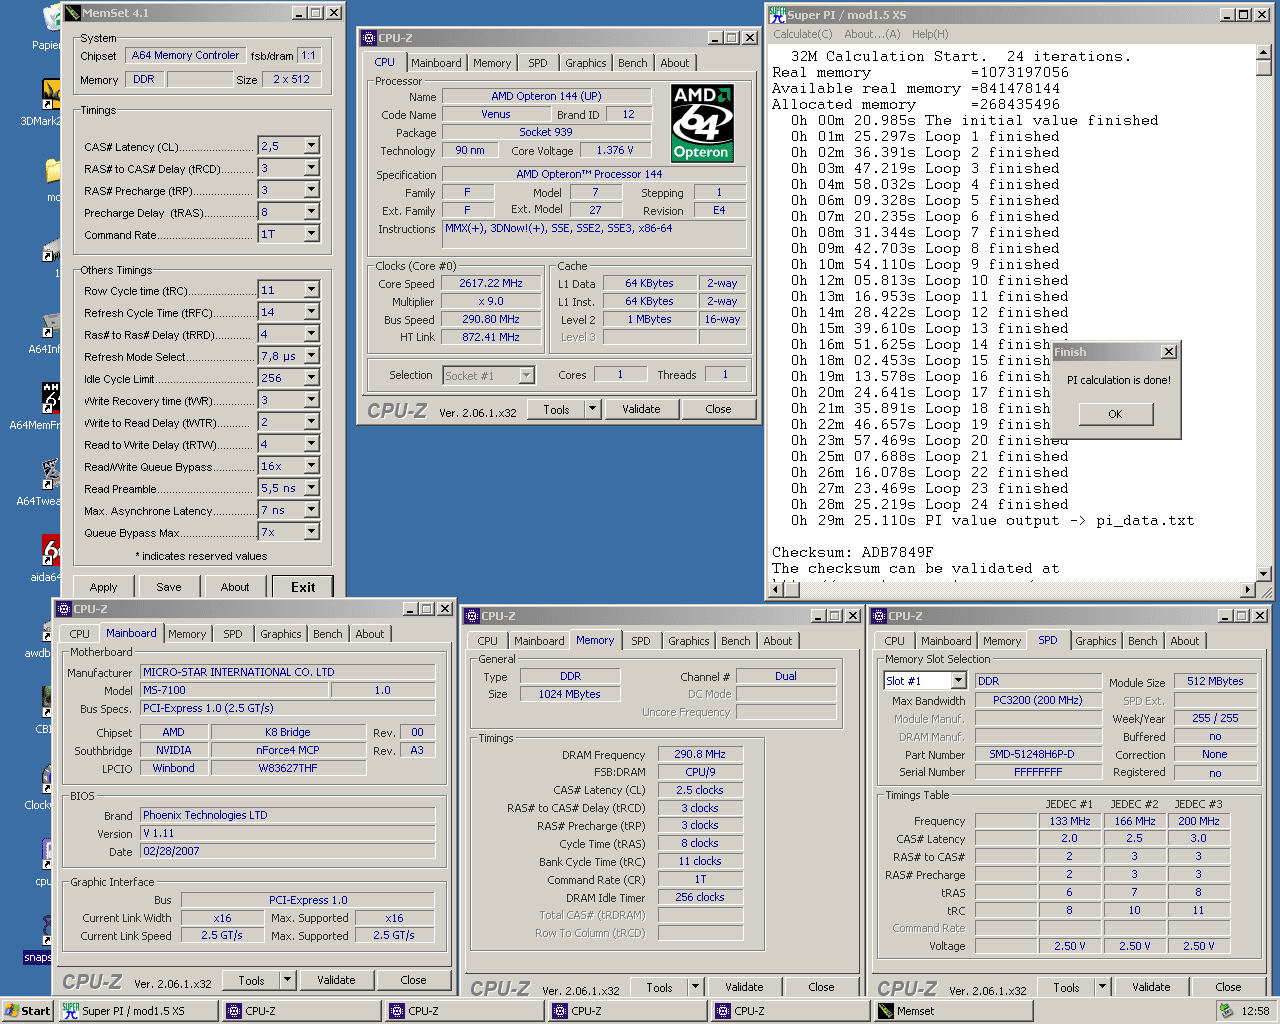Click the system tray icon beside the clock
This screenshot has width=1280, height=1024.
tap(1226, 1011)
